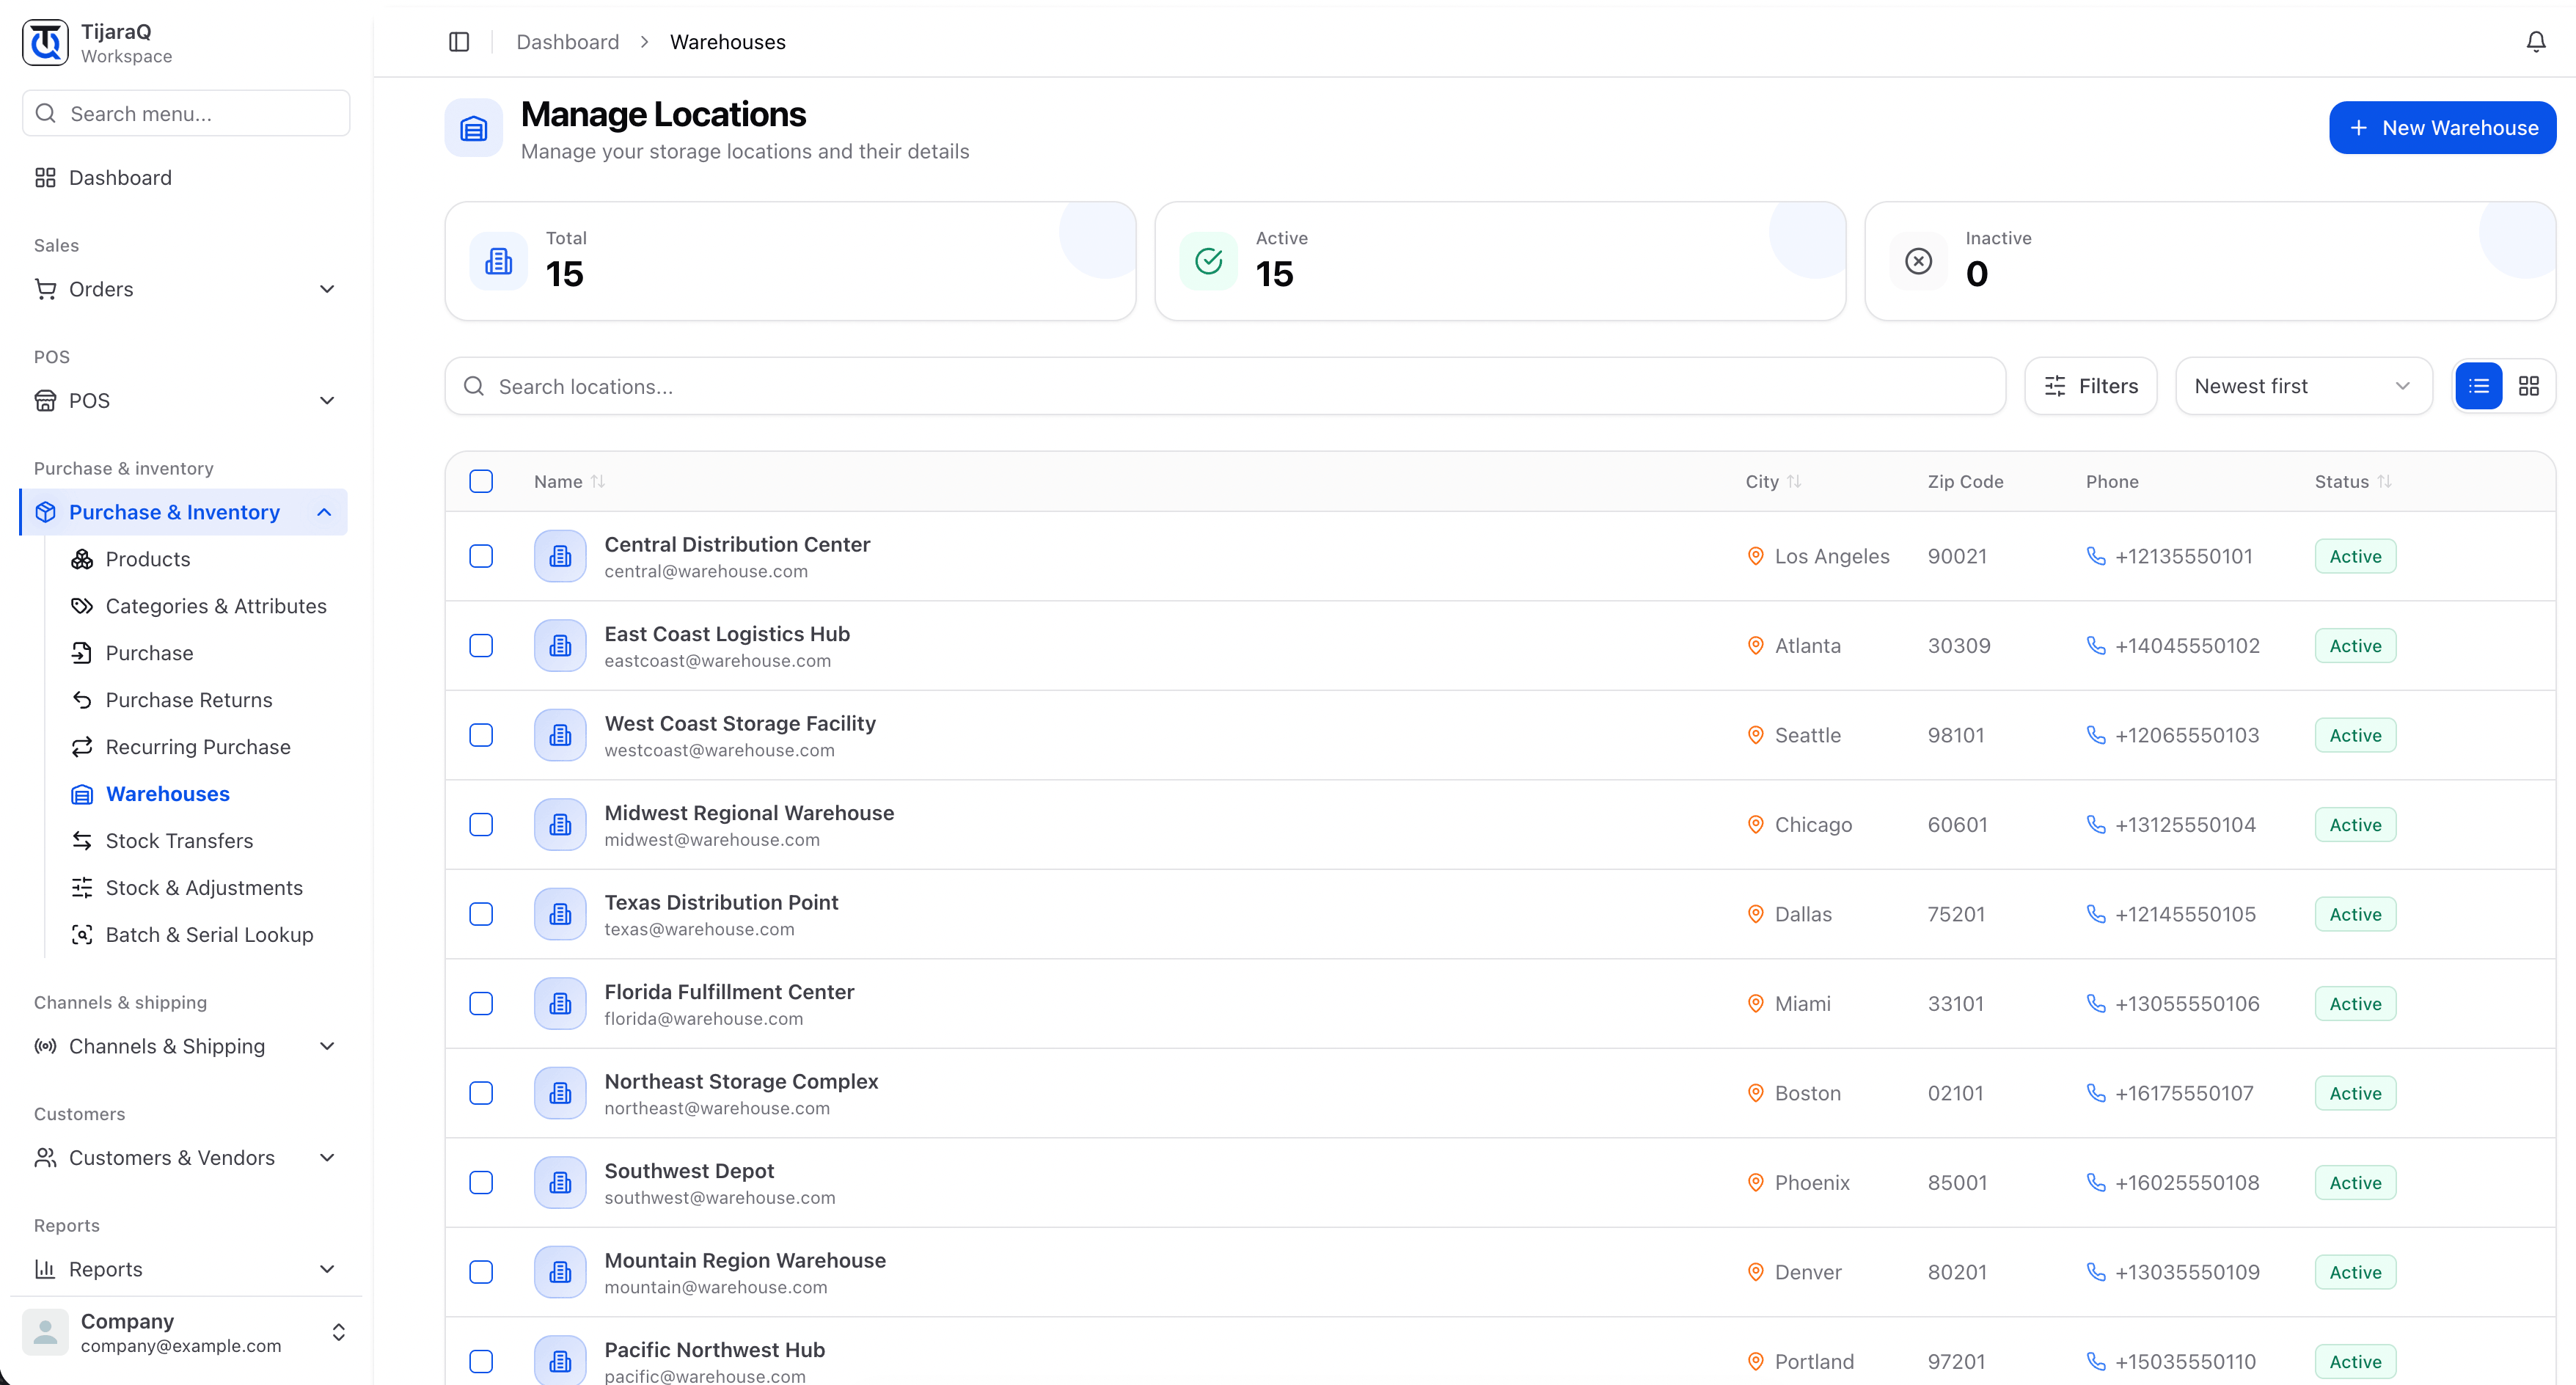Click the TijaraQ workspace logo
The height and width of the screenshot is (1385, 2576).
point(46,43)
